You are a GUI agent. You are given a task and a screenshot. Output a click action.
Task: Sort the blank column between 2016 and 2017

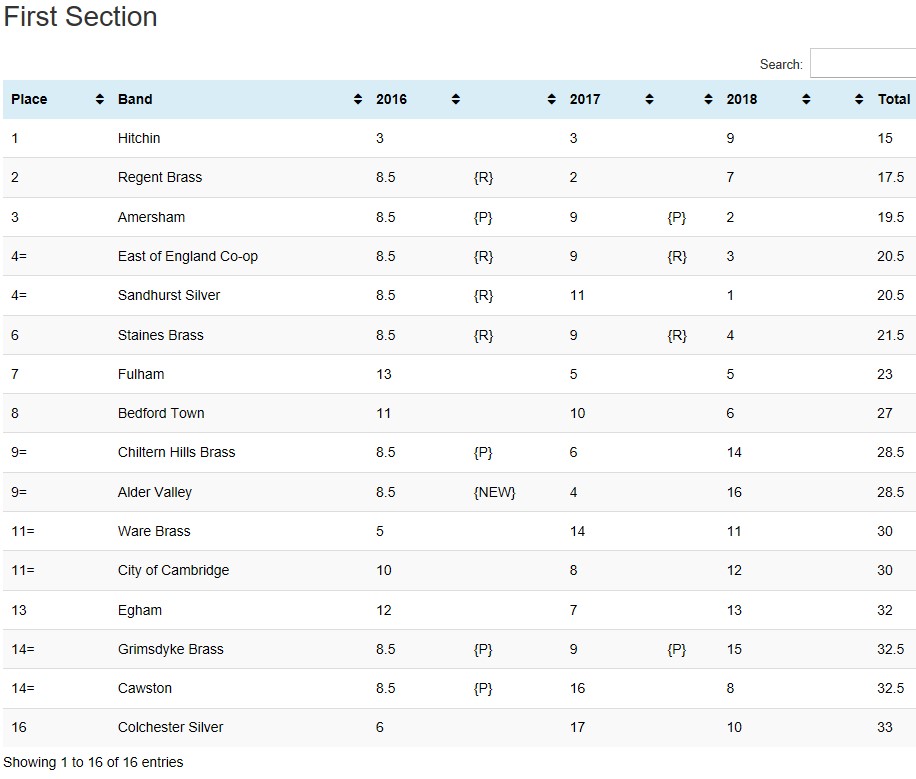pos(551,99)
